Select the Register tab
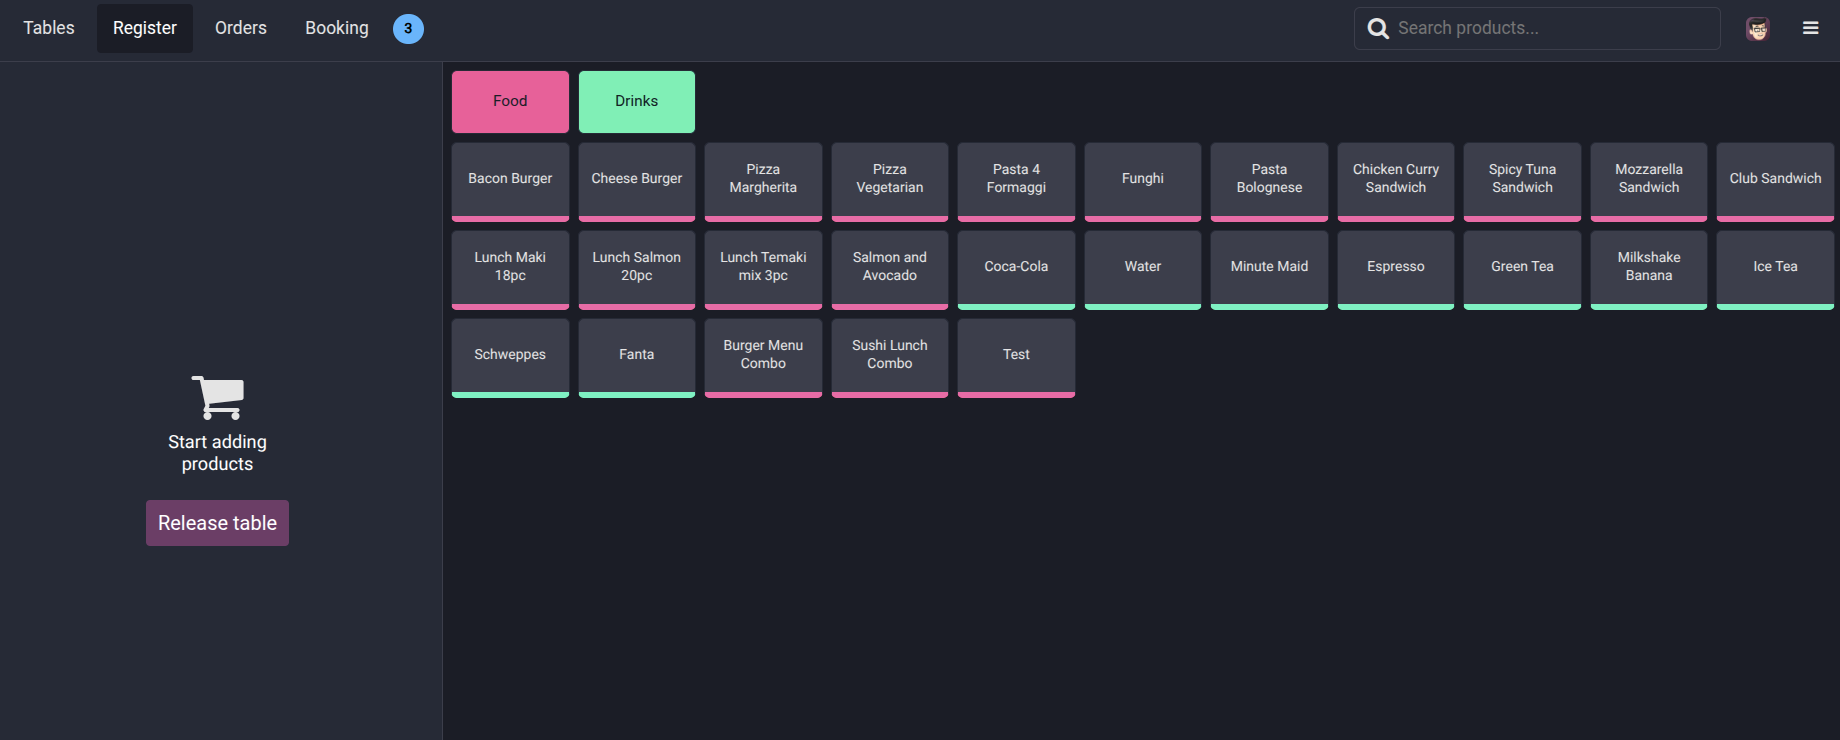Image resolution: width=1840 pixels, height=740 pixels. [x=145, y=28]
